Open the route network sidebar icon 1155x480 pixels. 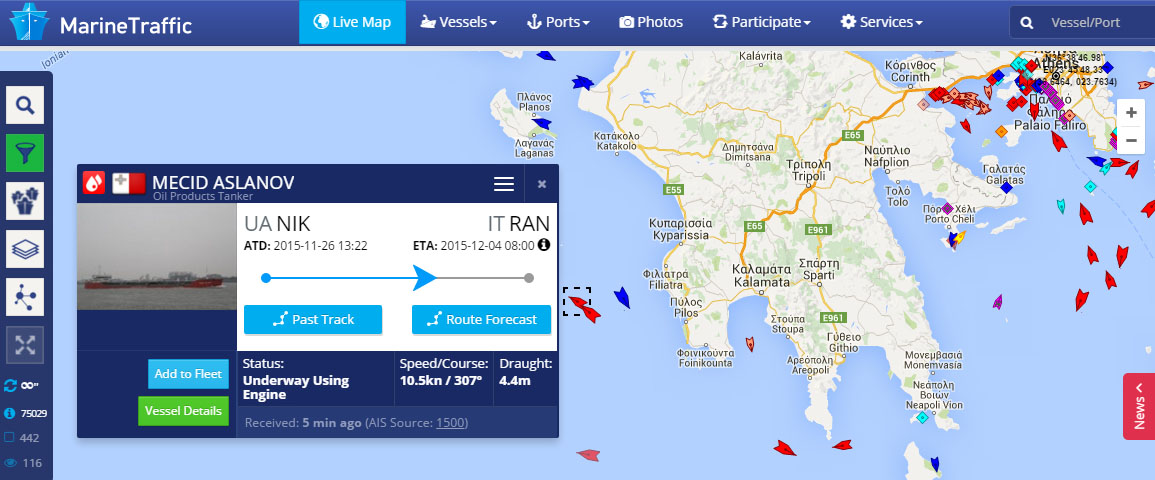click(25, 297)
